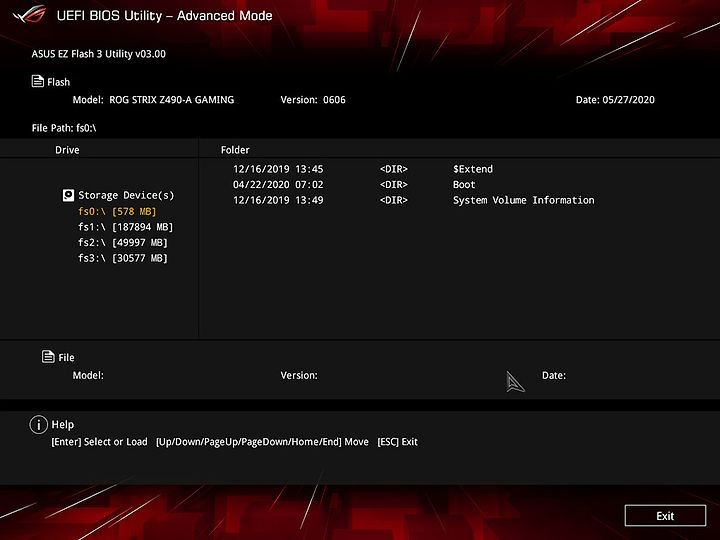720x540 pixels.
Task: Click the [ESC] Exit help hint
Action: point(398,442)
